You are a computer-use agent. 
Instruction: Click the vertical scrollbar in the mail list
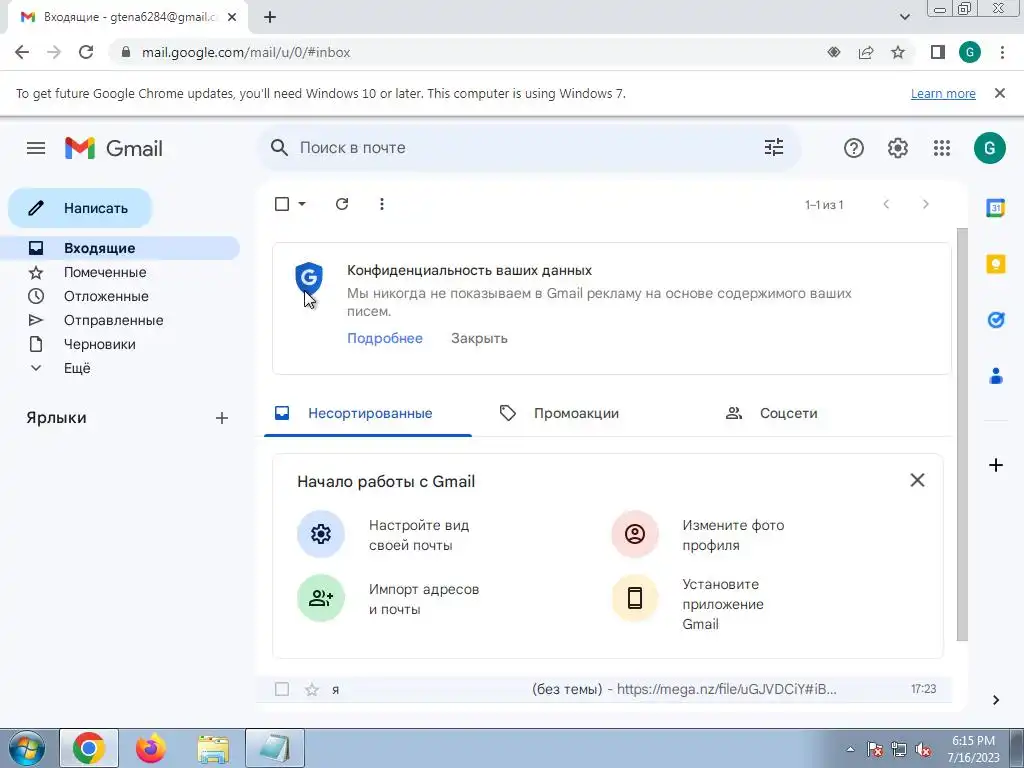962,434
